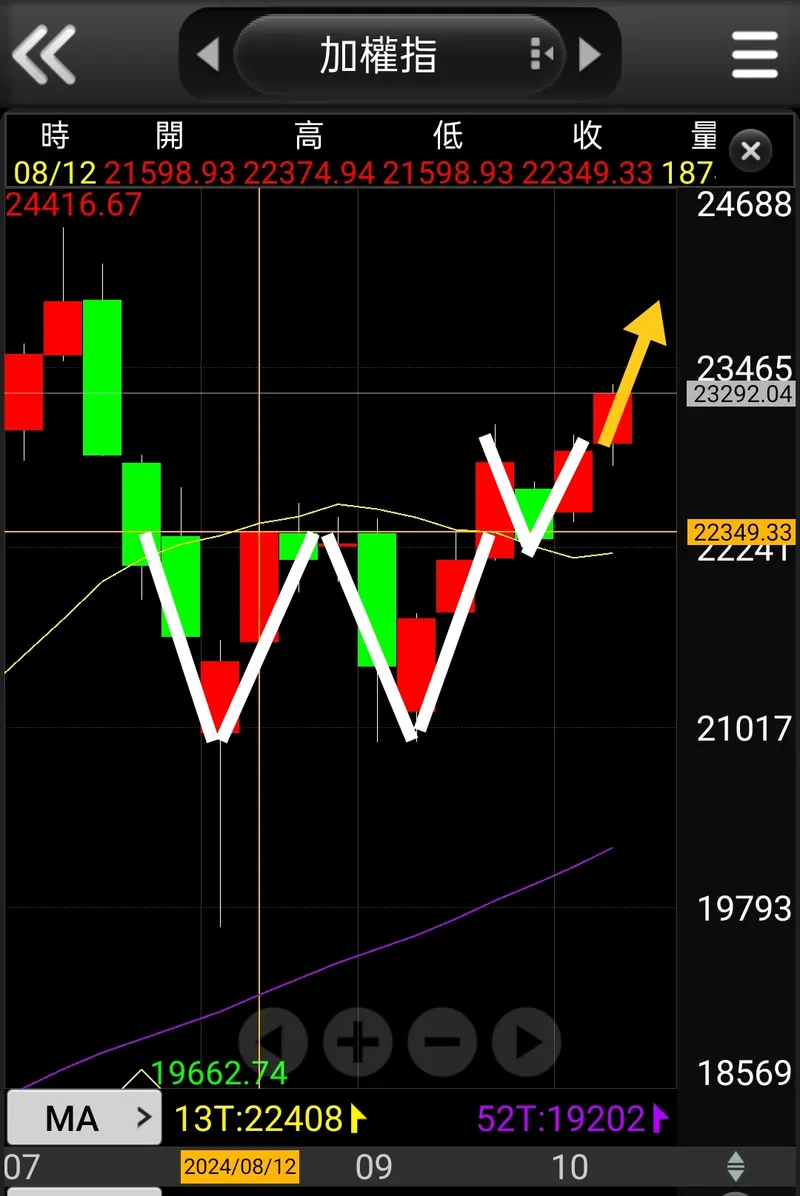Tap the double-chevron back icon
Image resolution: width=800 pixels, height=1196 pixels.
pos(44,54)
